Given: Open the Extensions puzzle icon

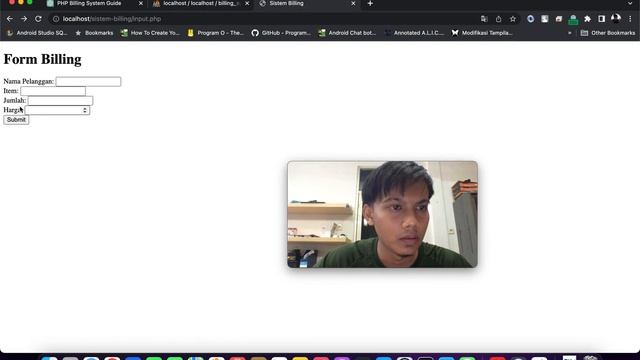Looking at the screenshot, I should pos(587,19).
